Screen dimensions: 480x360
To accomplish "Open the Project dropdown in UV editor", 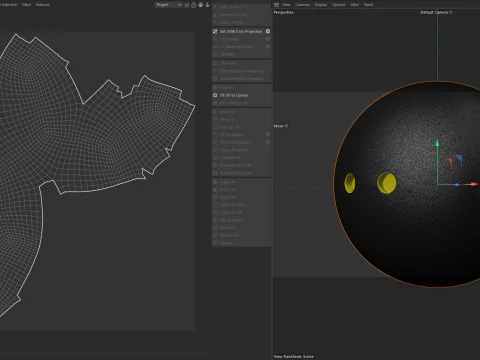I will click(169, 5).
